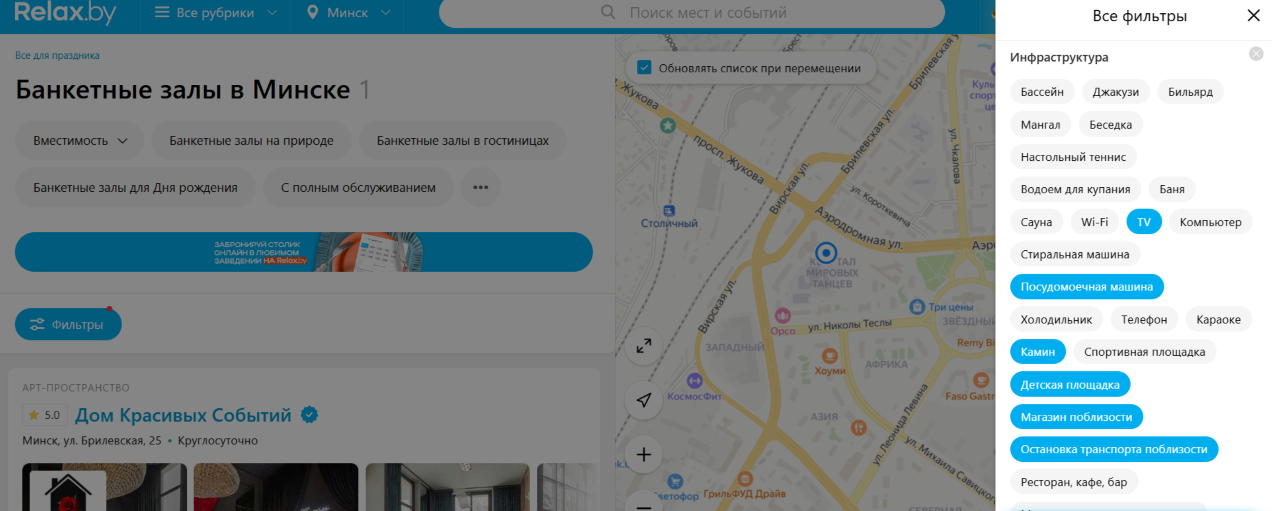Viewport: 1272px width, 511px height.
Task: Click the search magnifier icon
Action: [x=608, y=13]
